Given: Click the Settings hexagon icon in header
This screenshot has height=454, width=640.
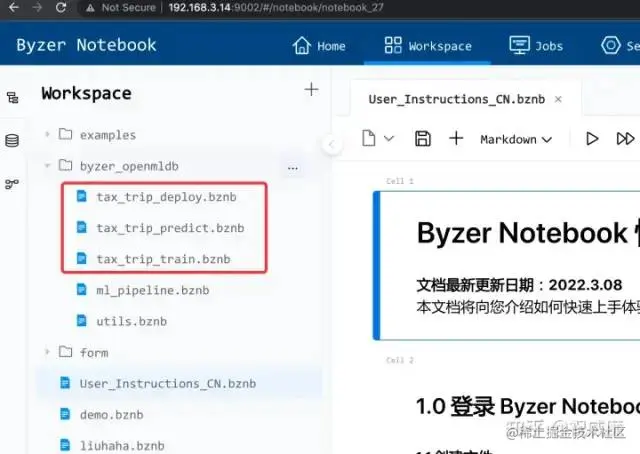Looking at the screenshot, I should click(611, 45).
